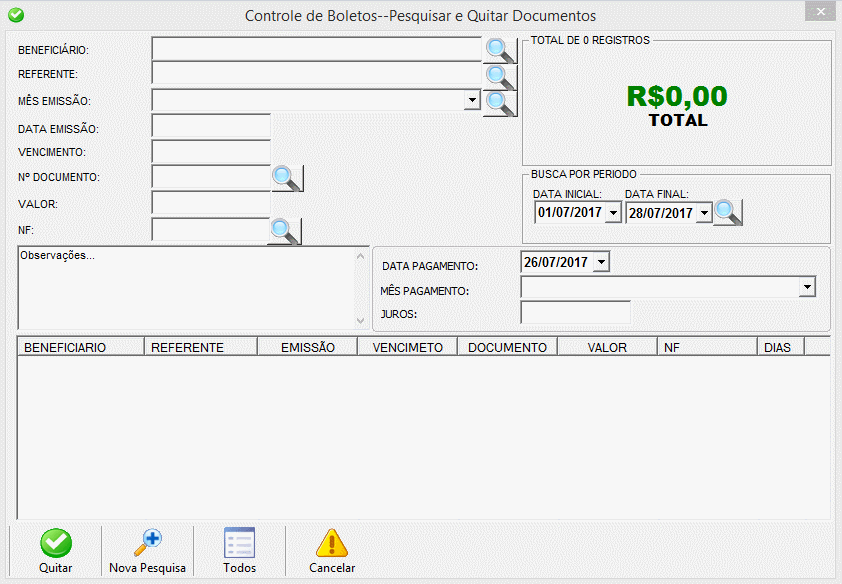
Task: Show all records with the Todos button
Action: (x=239, y=551)
